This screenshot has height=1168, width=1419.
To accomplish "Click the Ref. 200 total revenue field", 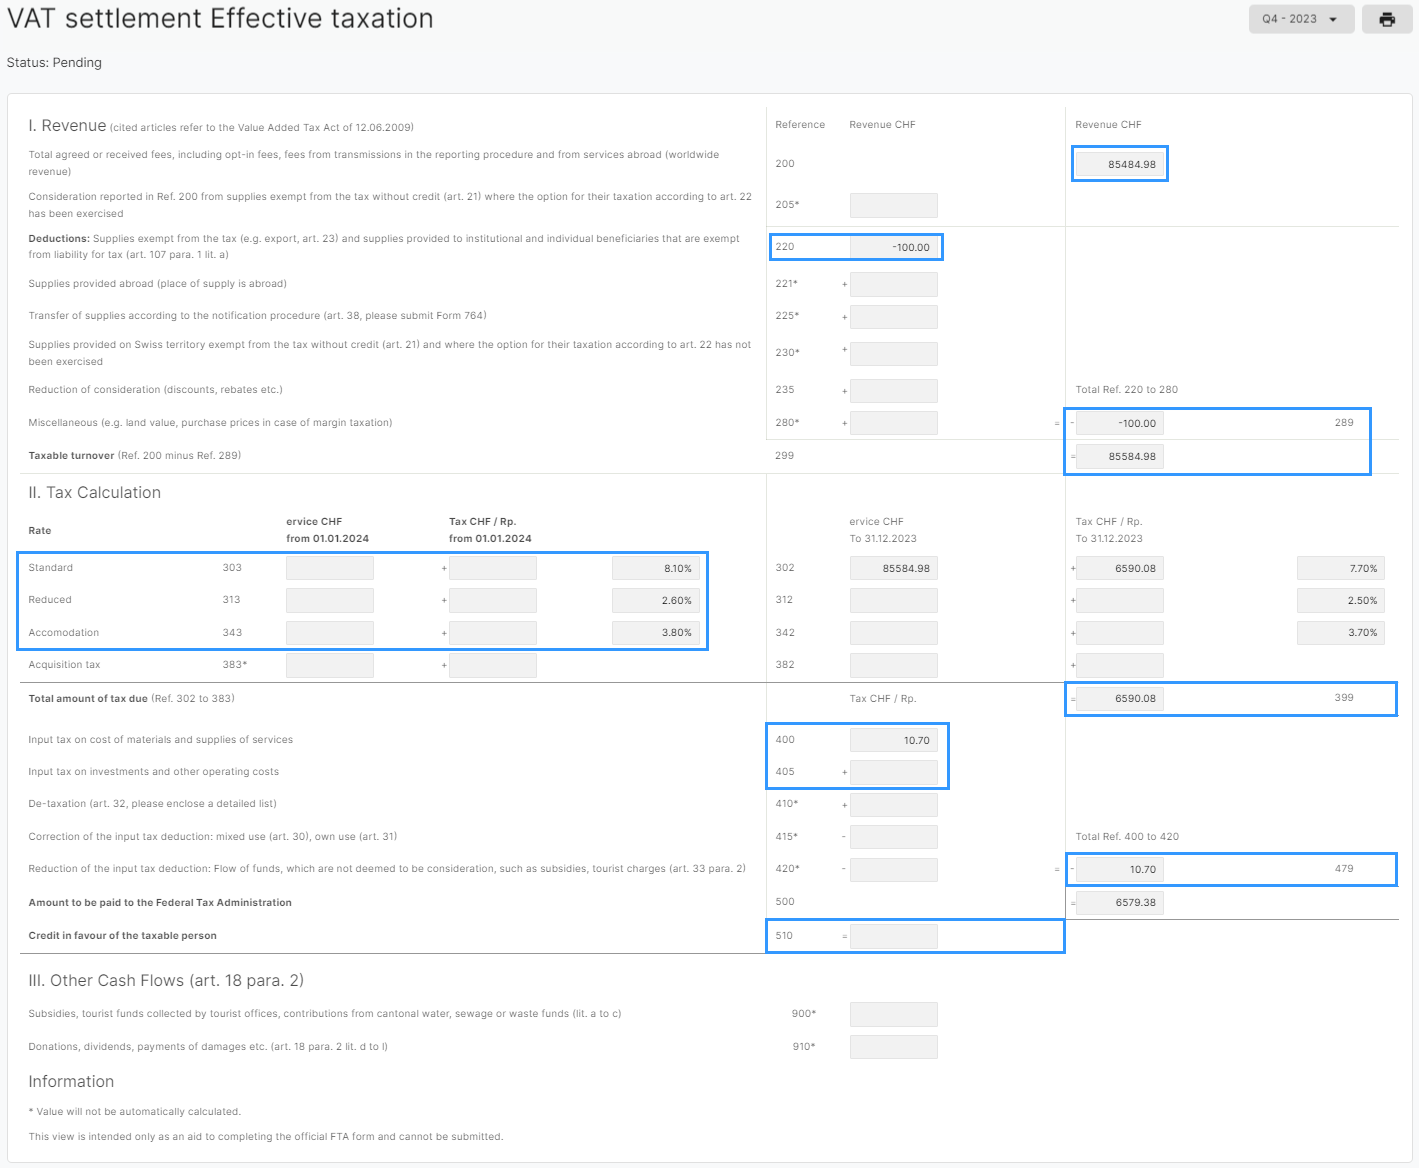I will tap(1120, 164).
